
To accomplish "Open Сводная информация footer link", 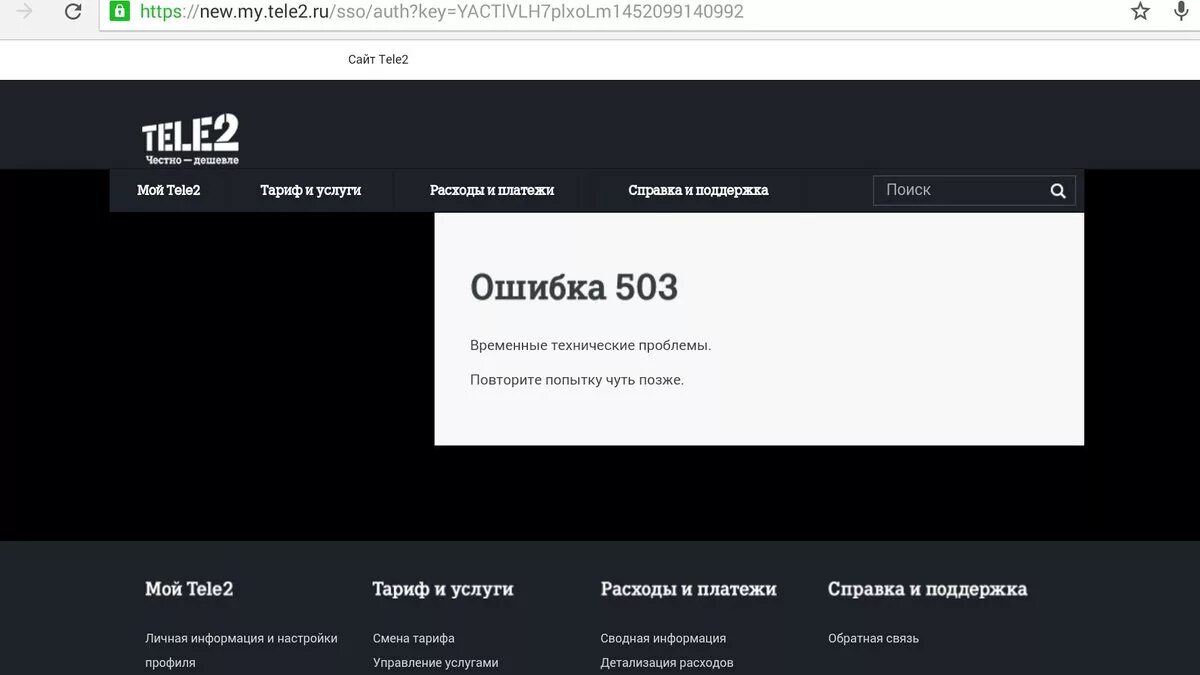I will 663,638.
